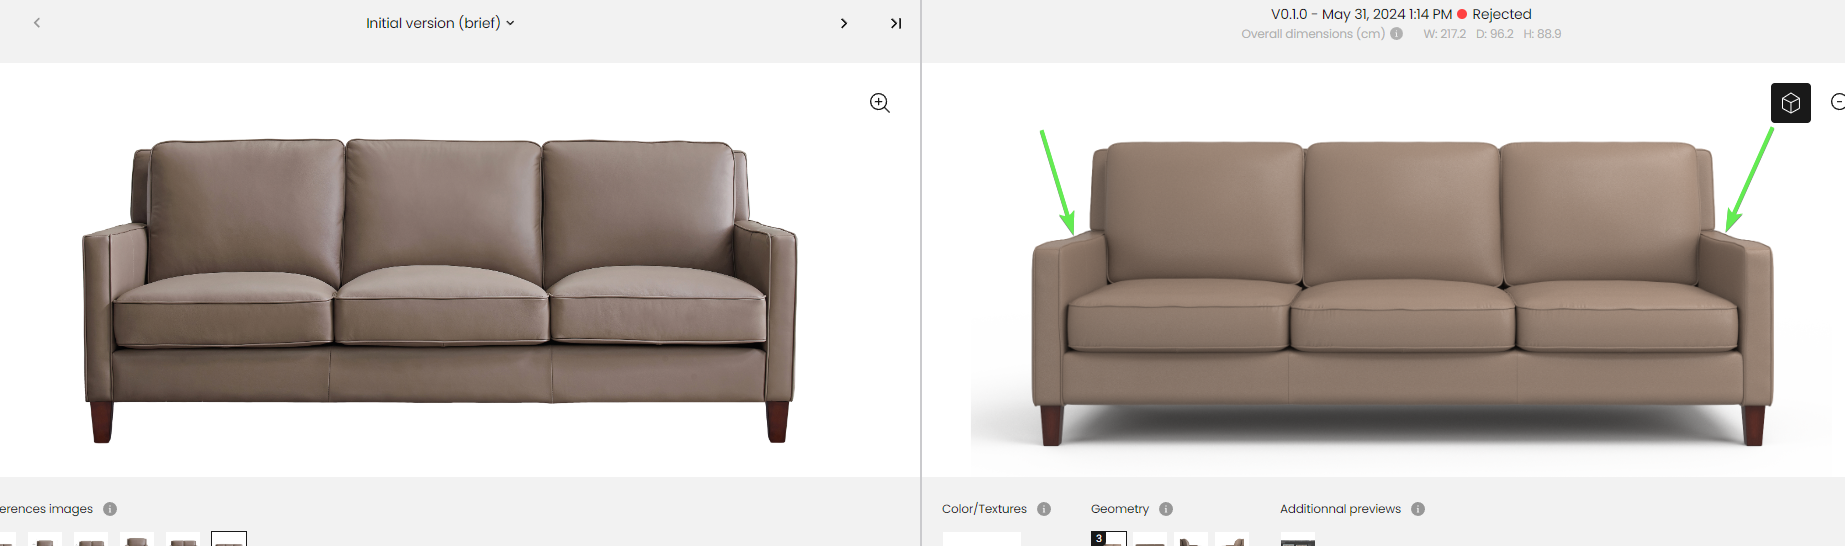
Task: Select the white Color/Textures swatch
Action: pyautogui.click(x=982, y=539)
